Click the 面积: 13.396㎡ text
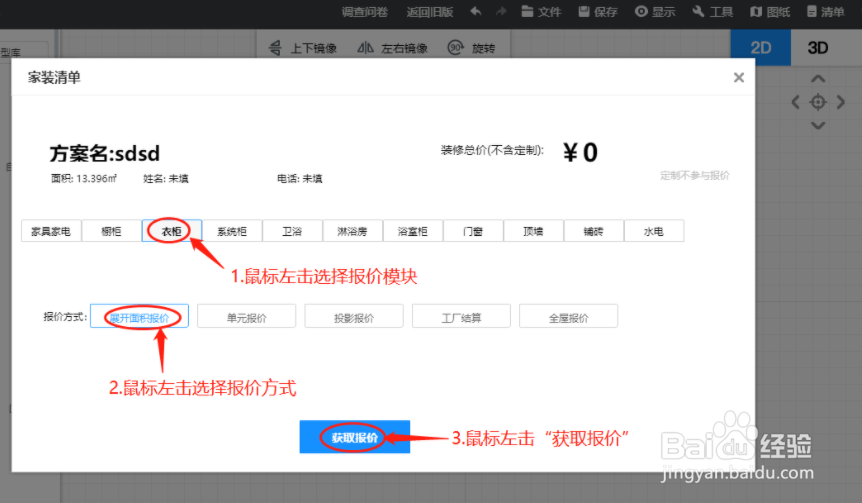 [84, 178]
